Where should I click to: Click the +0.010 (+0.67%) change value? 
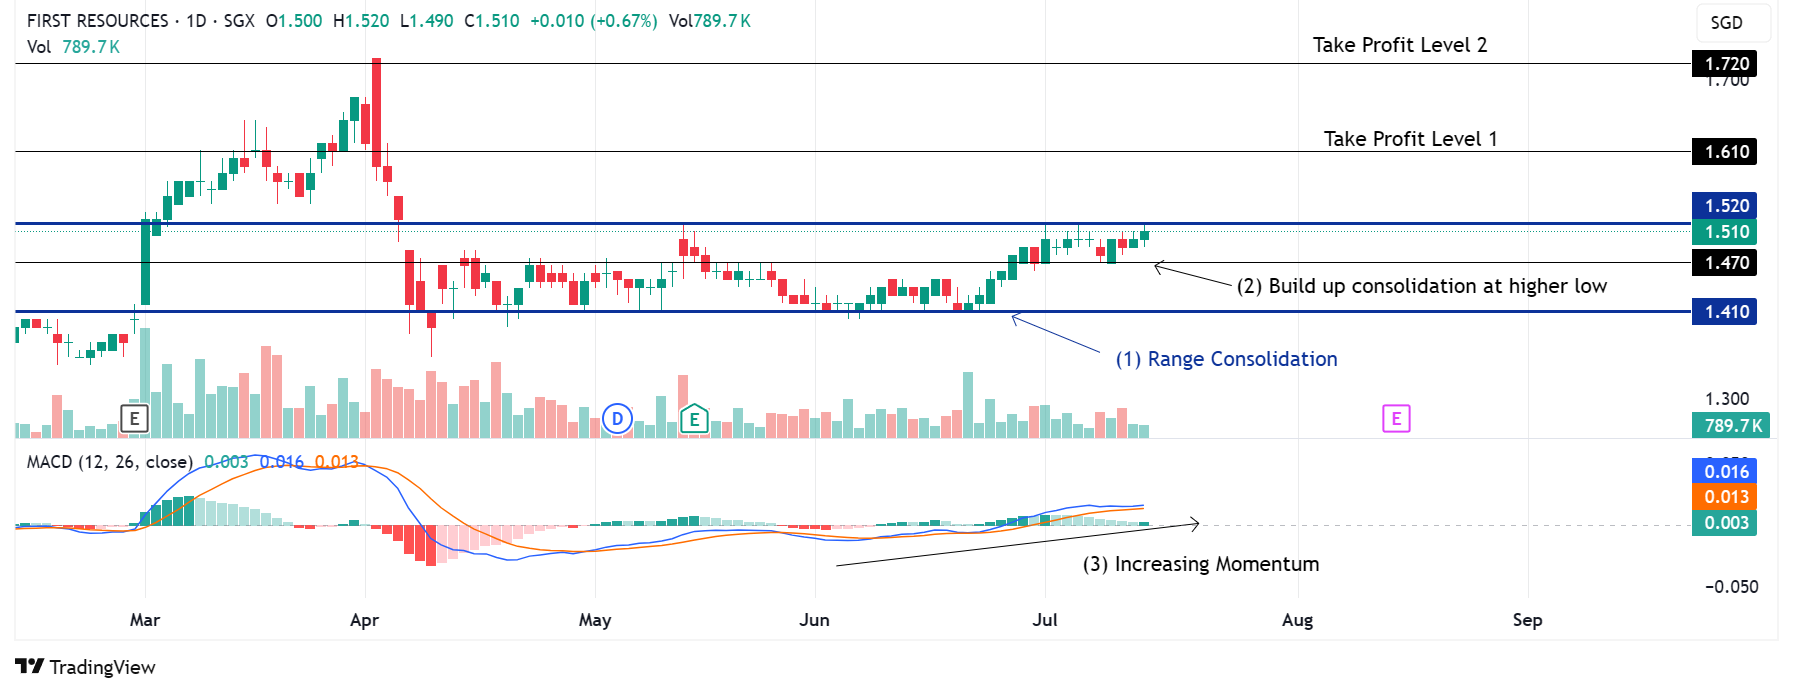[x=594, y=21]
